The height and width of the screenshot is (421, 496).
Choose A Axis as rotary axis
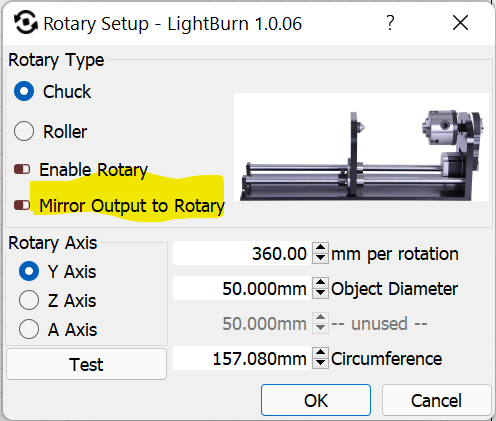[x=29, y=329]
